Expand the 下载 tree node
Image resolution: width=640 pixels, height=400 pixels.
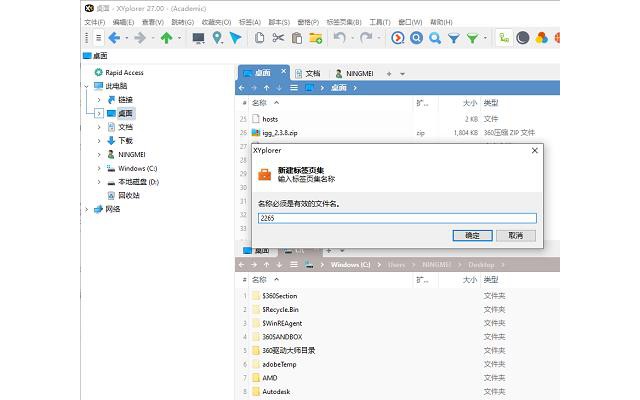click(99, 141)
